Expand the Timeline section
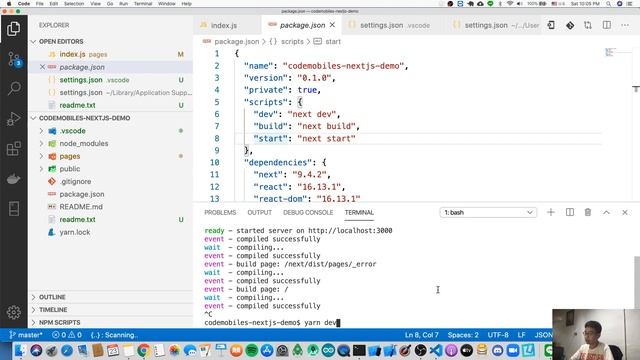 [x=34, y=310]
